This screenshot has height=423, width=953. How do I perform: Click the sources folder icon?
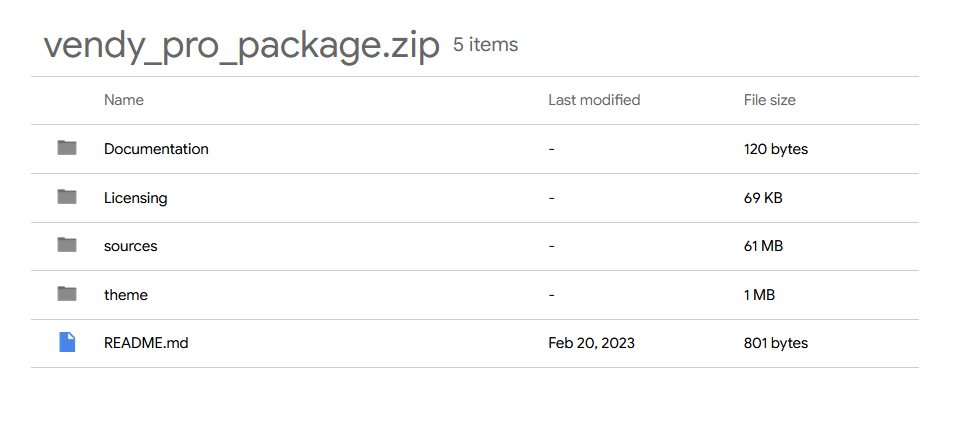[x=67, y=245]
